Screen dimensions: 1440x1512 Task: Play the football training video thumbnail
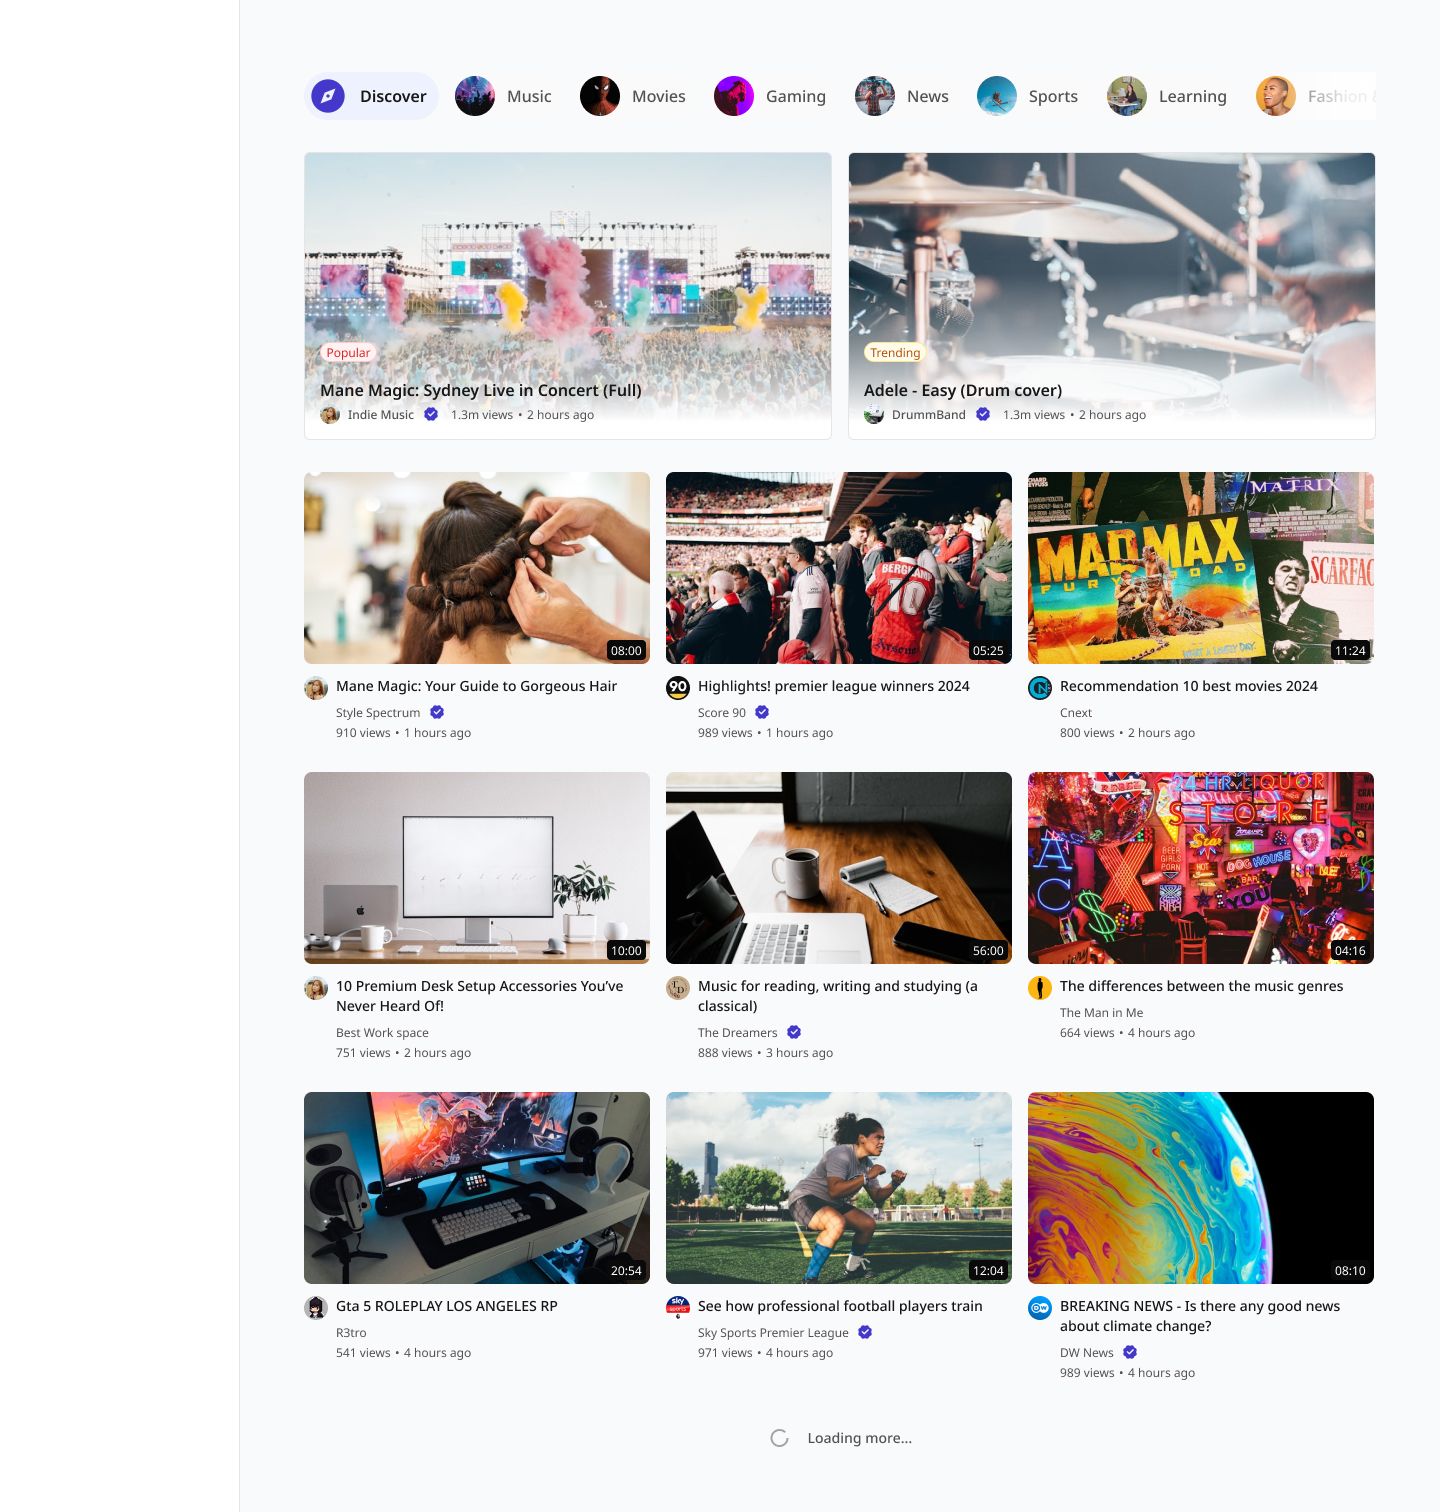tap(839, 1188)
